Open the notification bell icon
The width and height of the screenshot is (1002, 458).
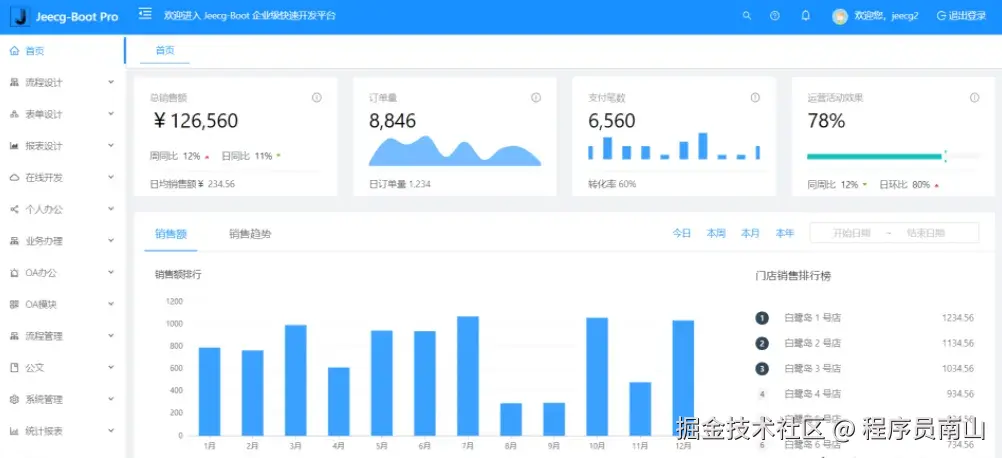click(x=805, y=16)
